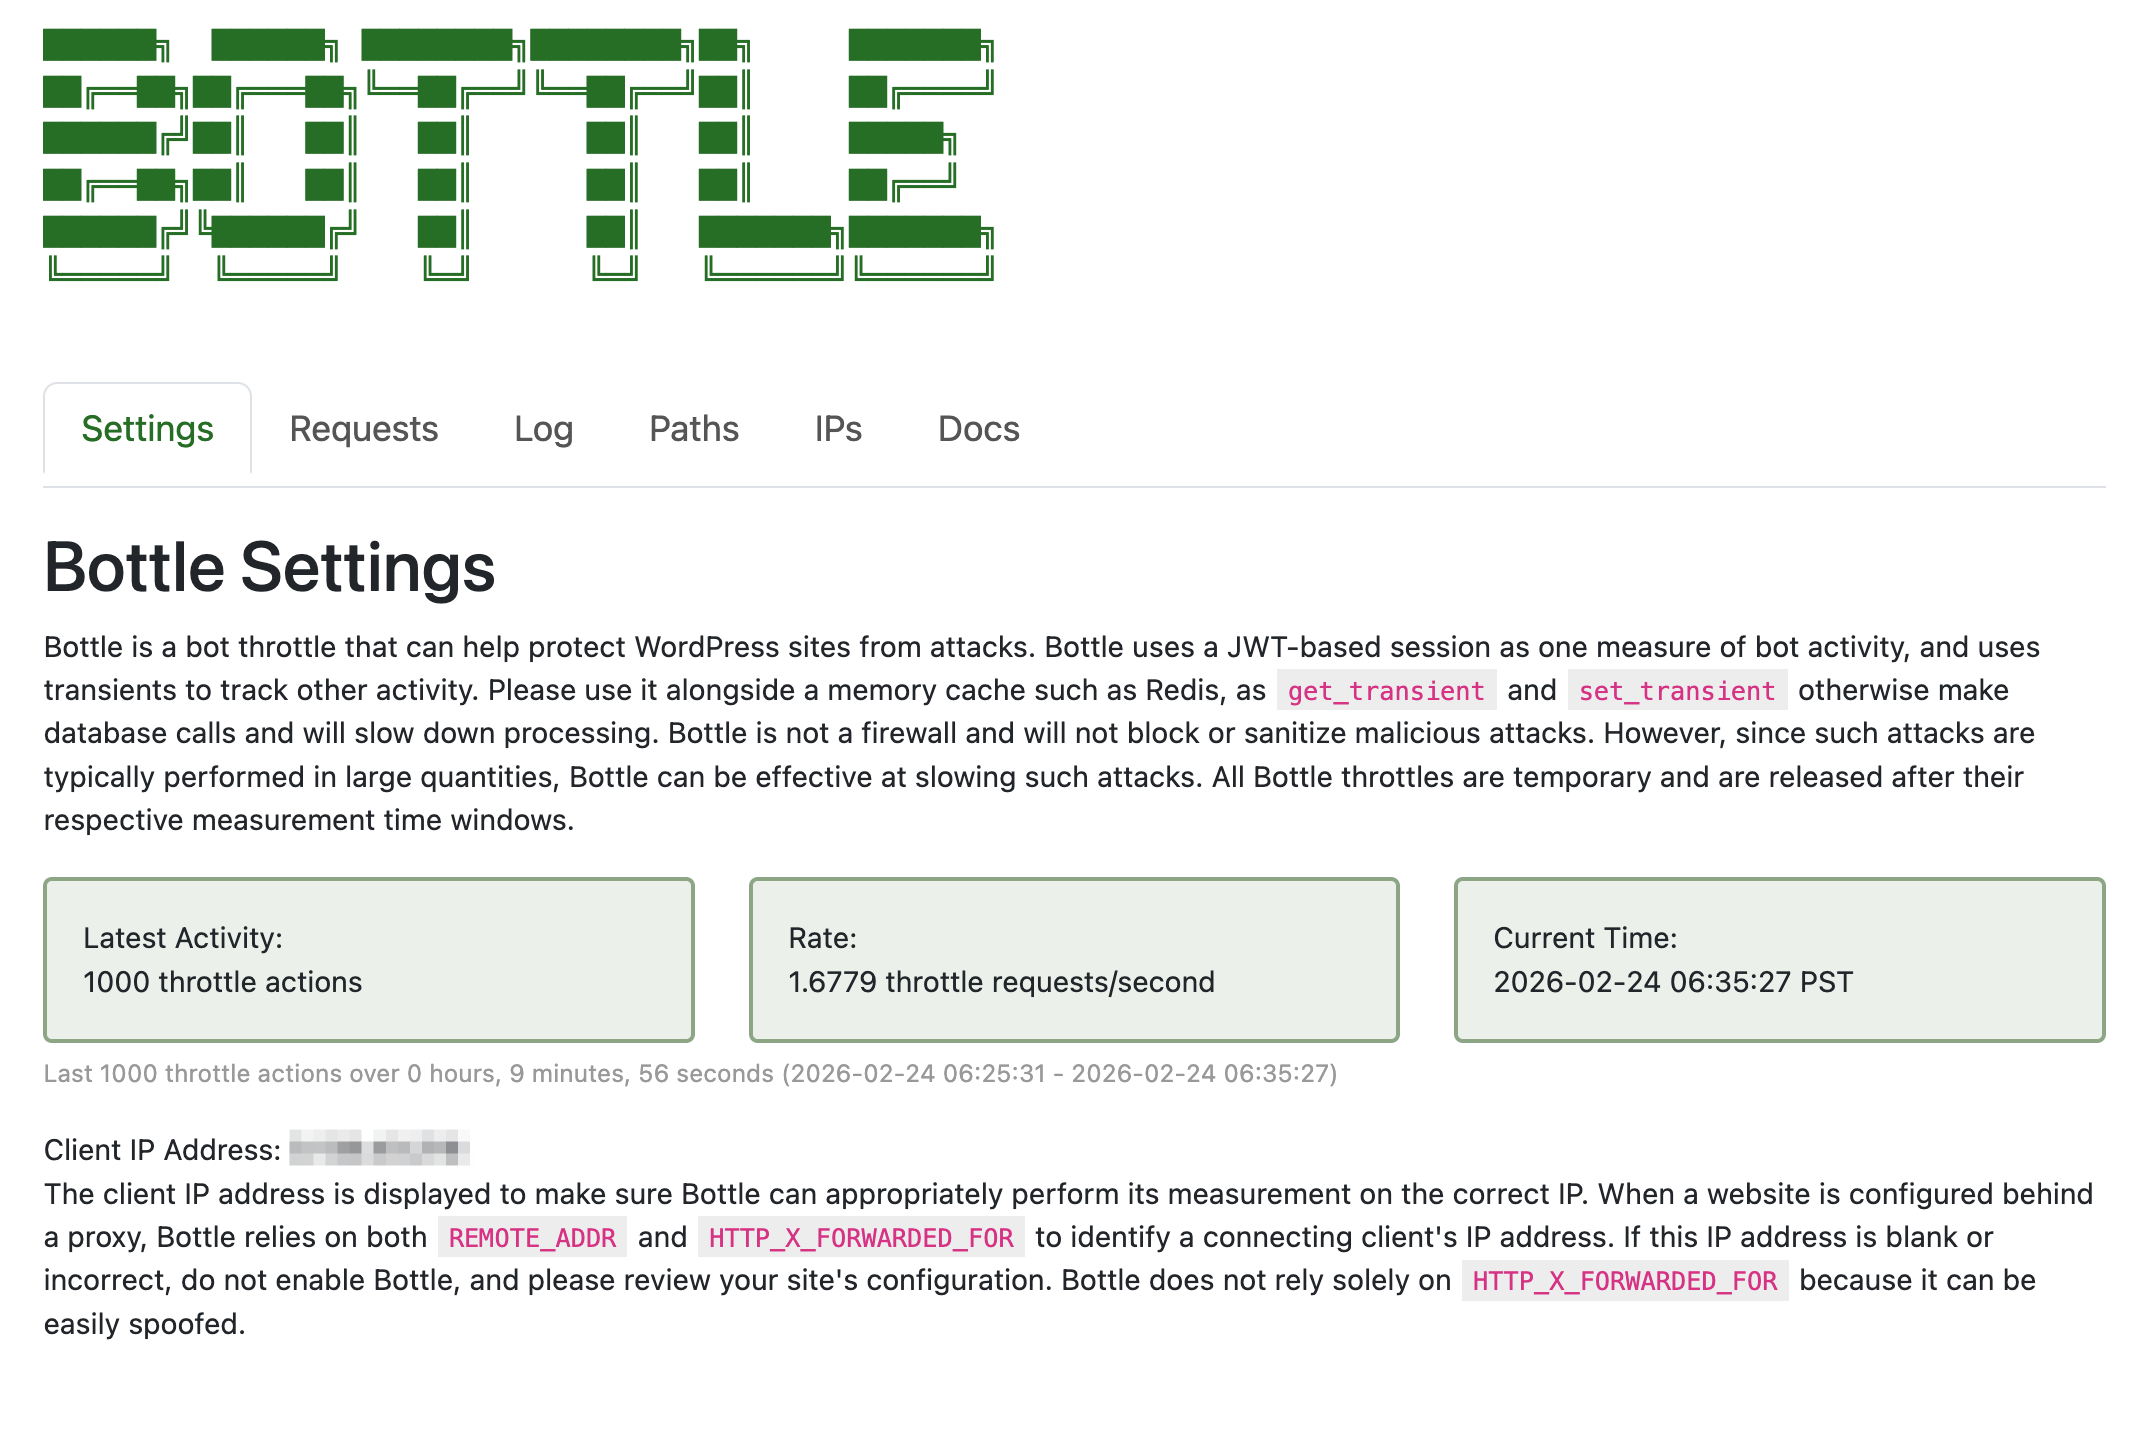Click the Bottle Settings heading
This screenshot has width=2146, height=1430.
coord(269,567)
